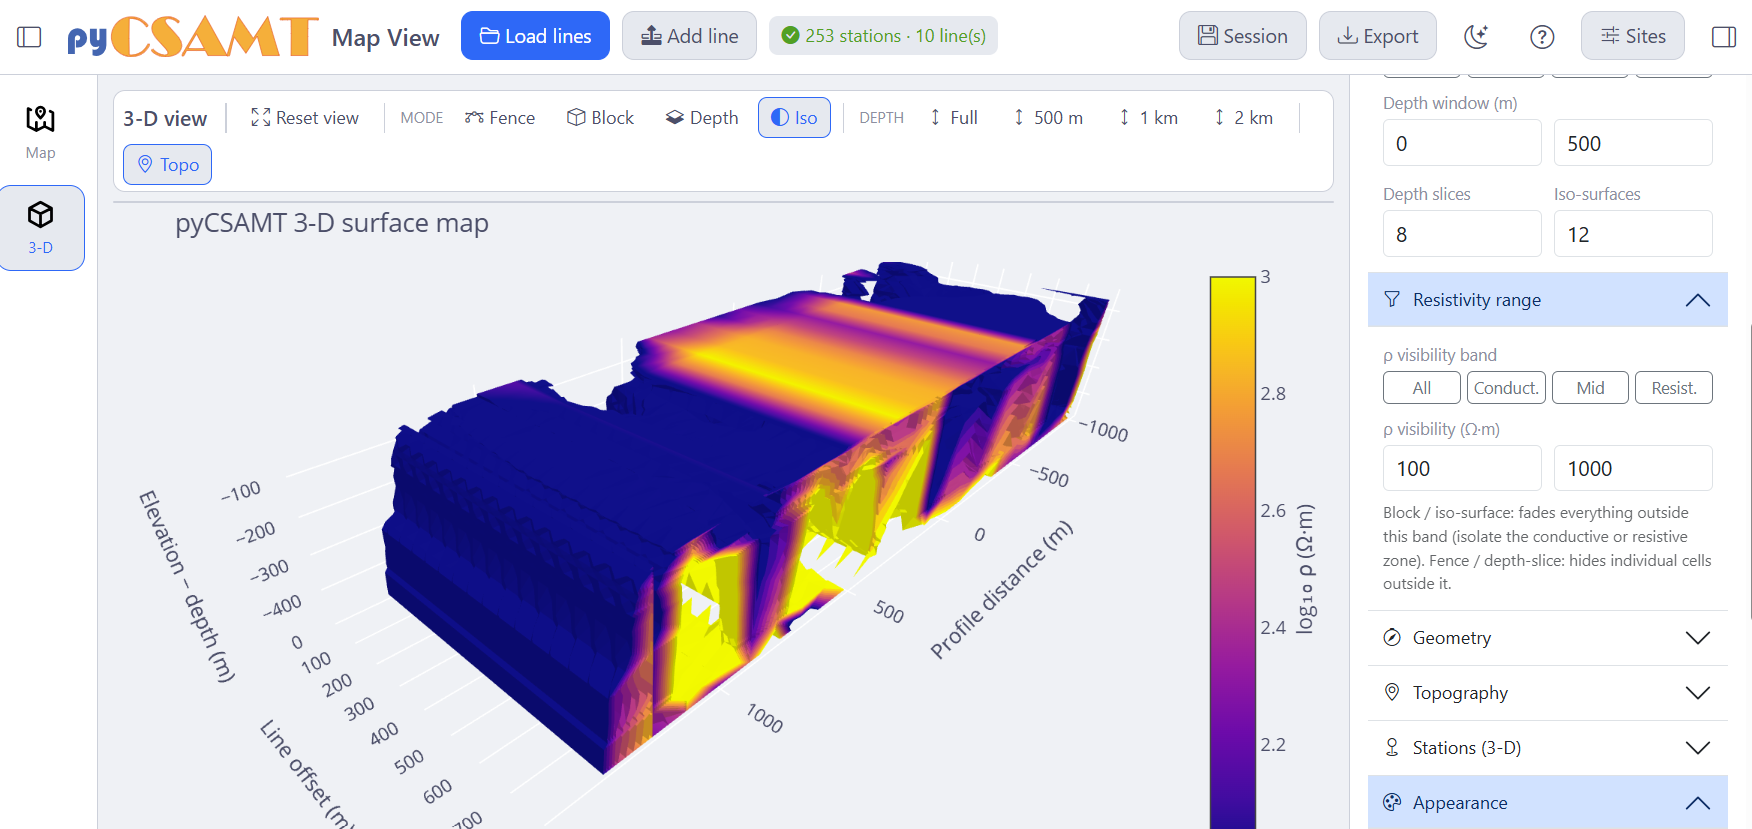This screenshot has height=829, width=1752.
Task: Set depth to 500 m
Action: [x=1047, y=118]
